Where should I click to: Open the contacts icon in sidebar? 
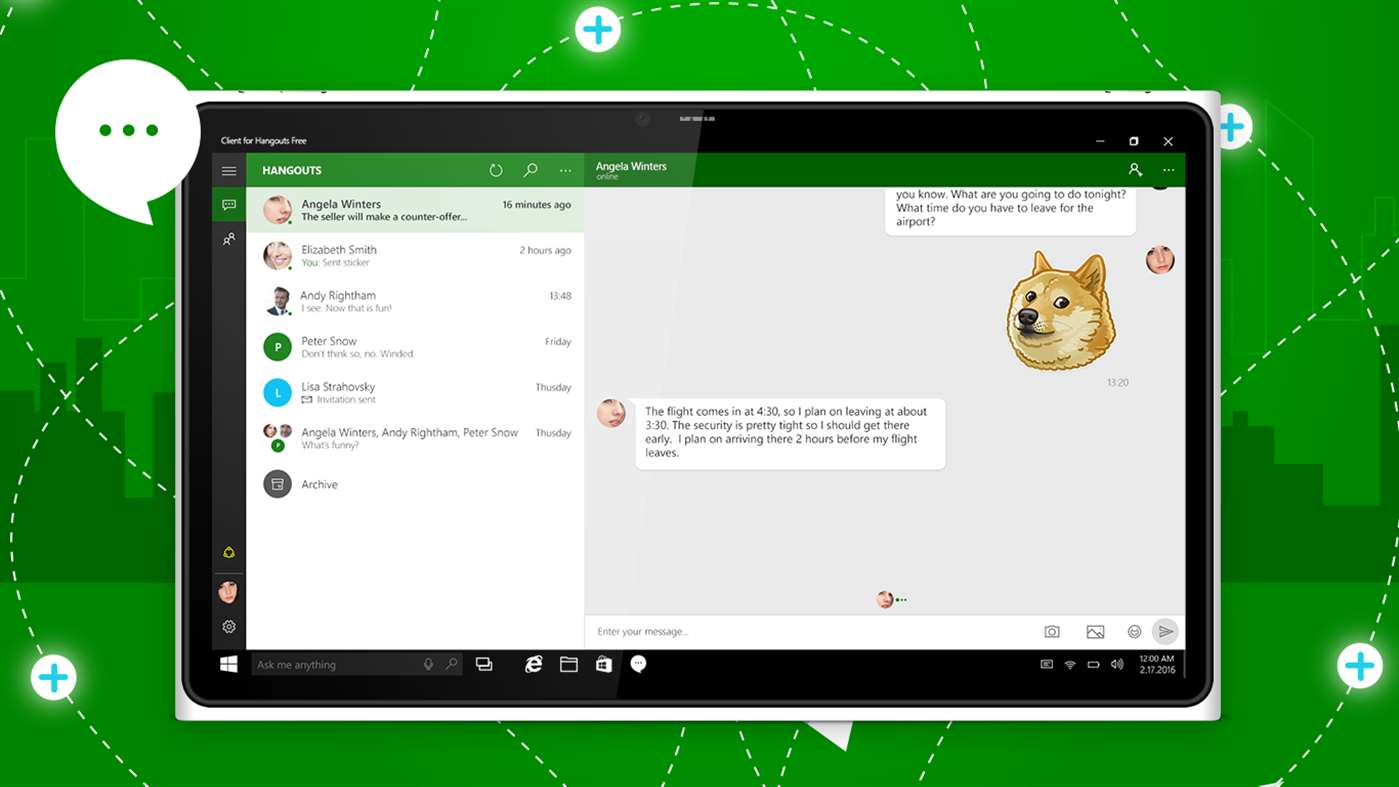click(x=229, y=240)
